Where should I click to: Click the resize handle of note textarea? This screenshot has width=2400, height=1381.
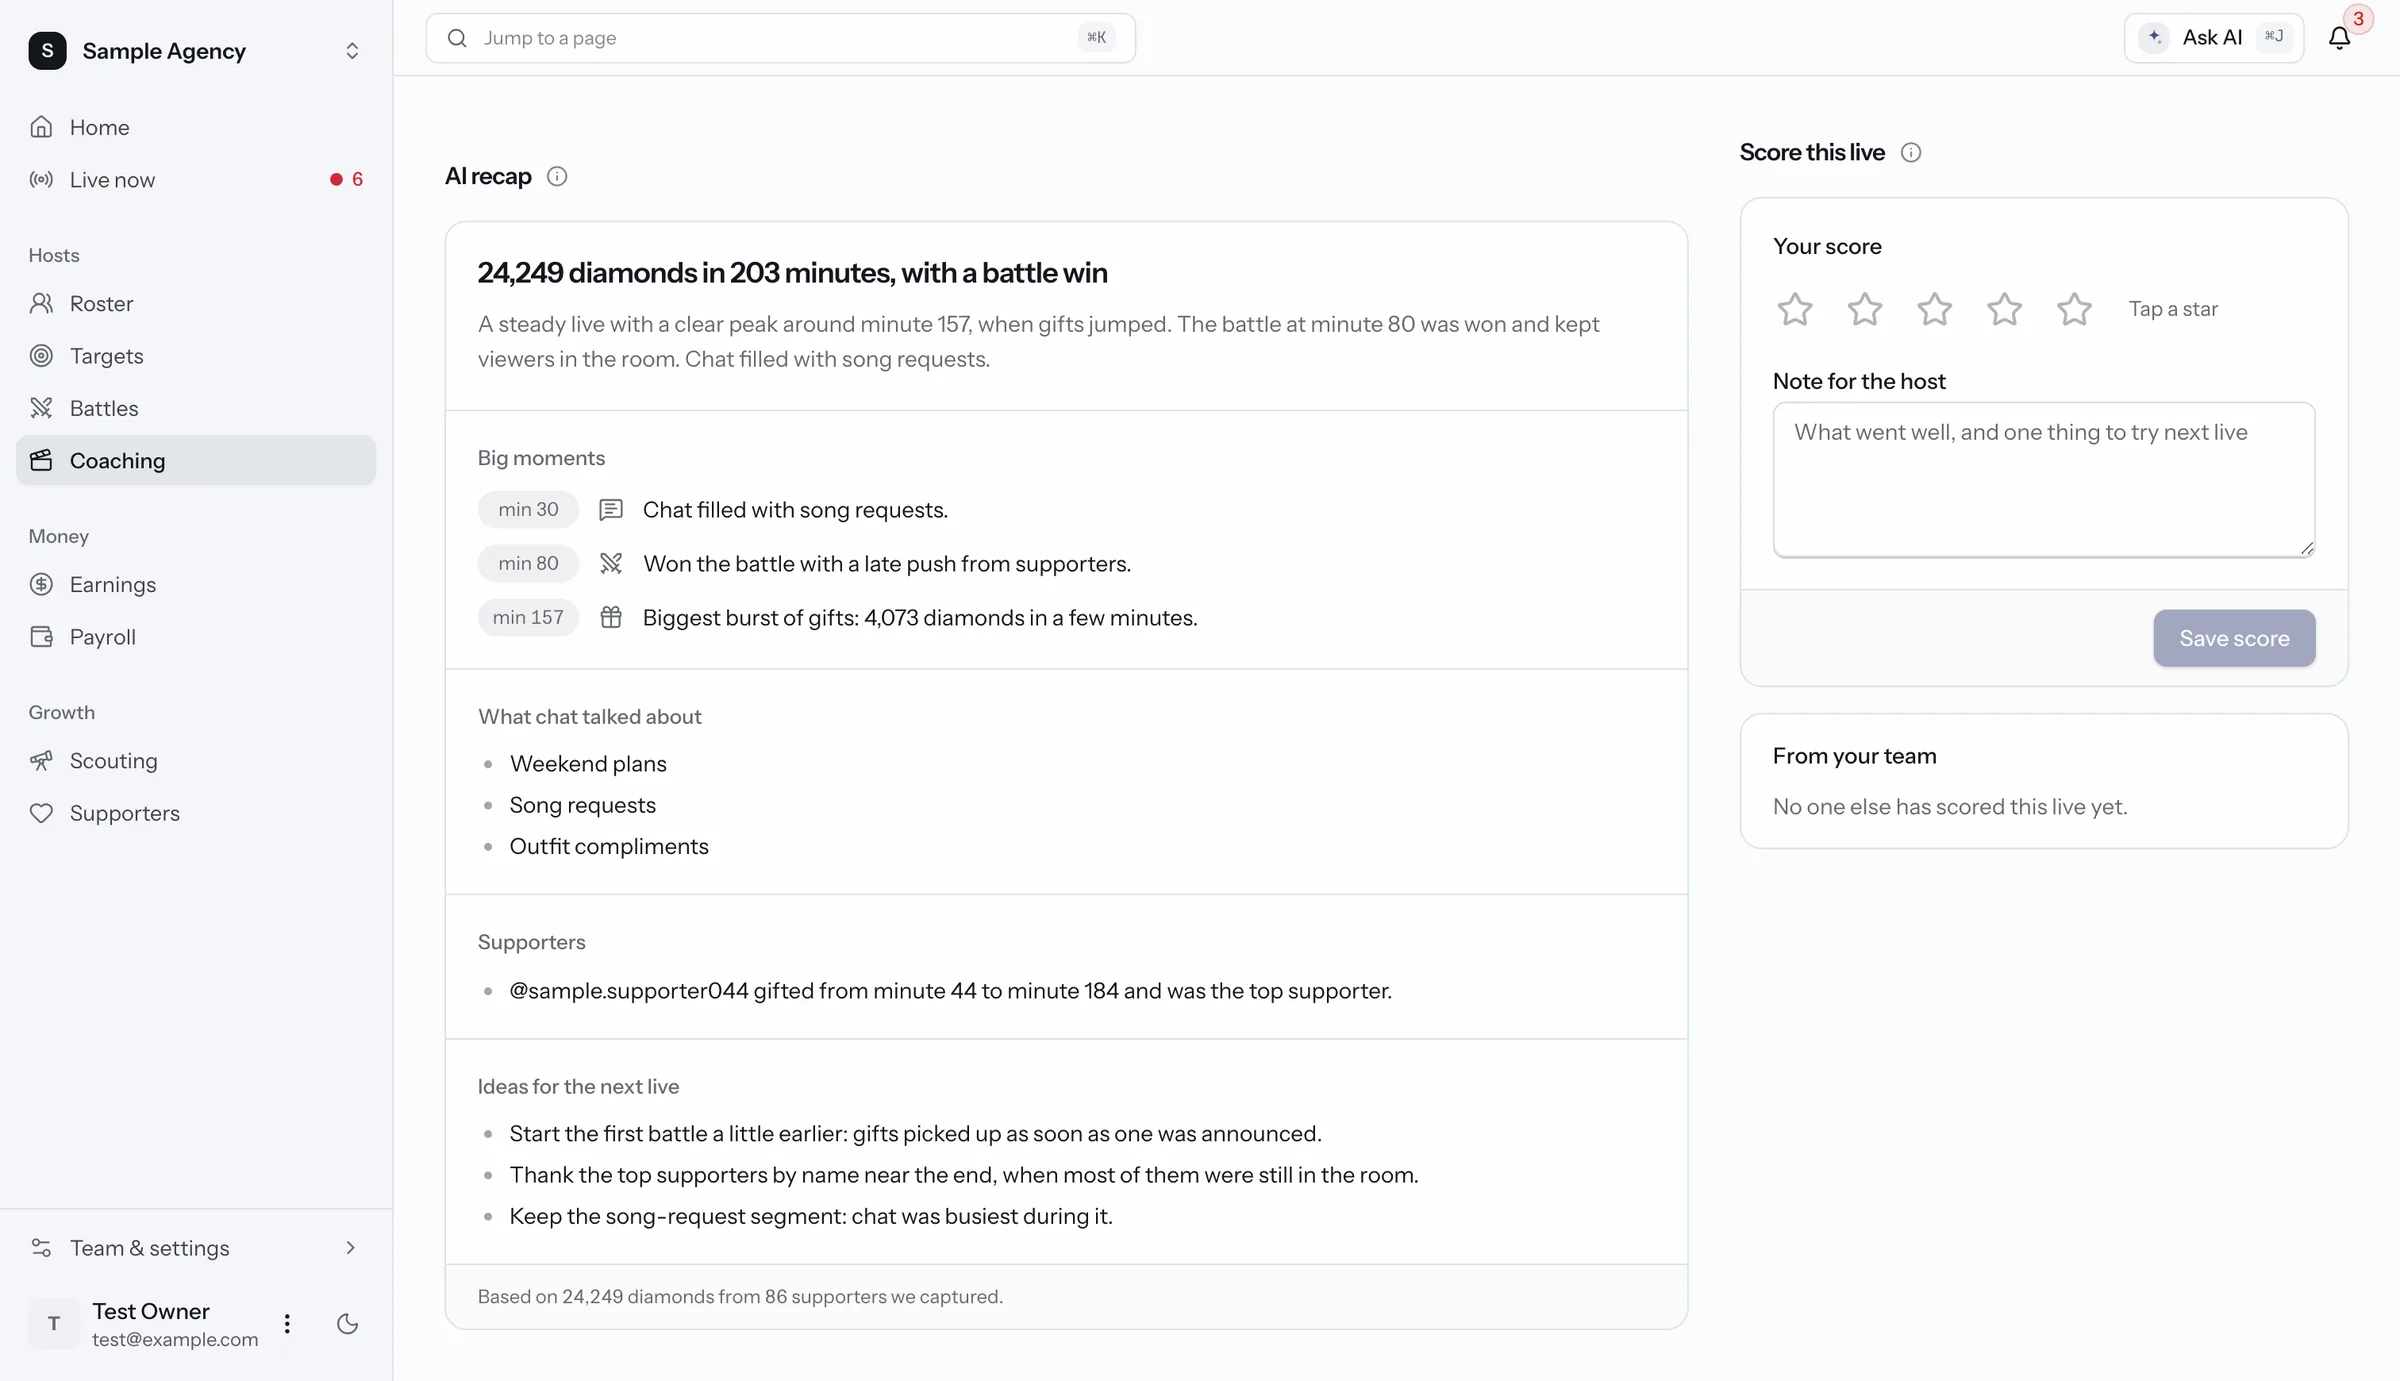(x=2306, y=547)
